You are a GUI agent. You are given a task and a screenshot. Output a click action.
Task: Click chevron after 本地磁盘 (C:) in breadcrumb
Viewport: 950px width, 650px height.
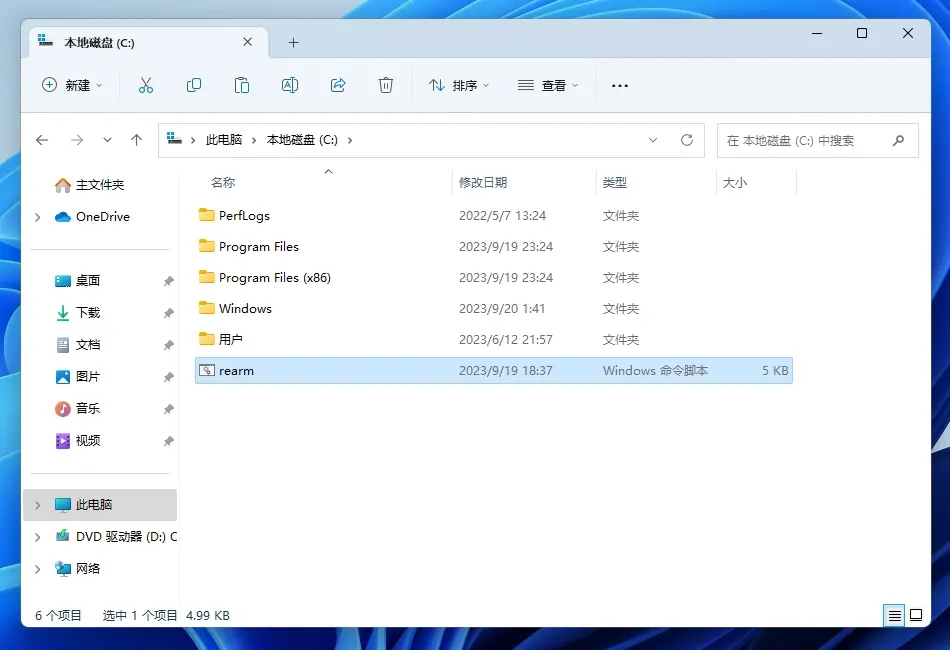pyautogui.click(x=350, y=141)
